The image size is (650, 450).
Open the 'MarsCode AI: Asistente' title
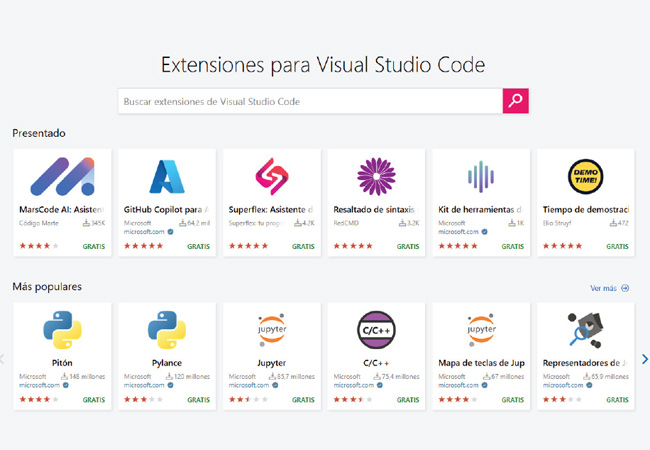62,210
